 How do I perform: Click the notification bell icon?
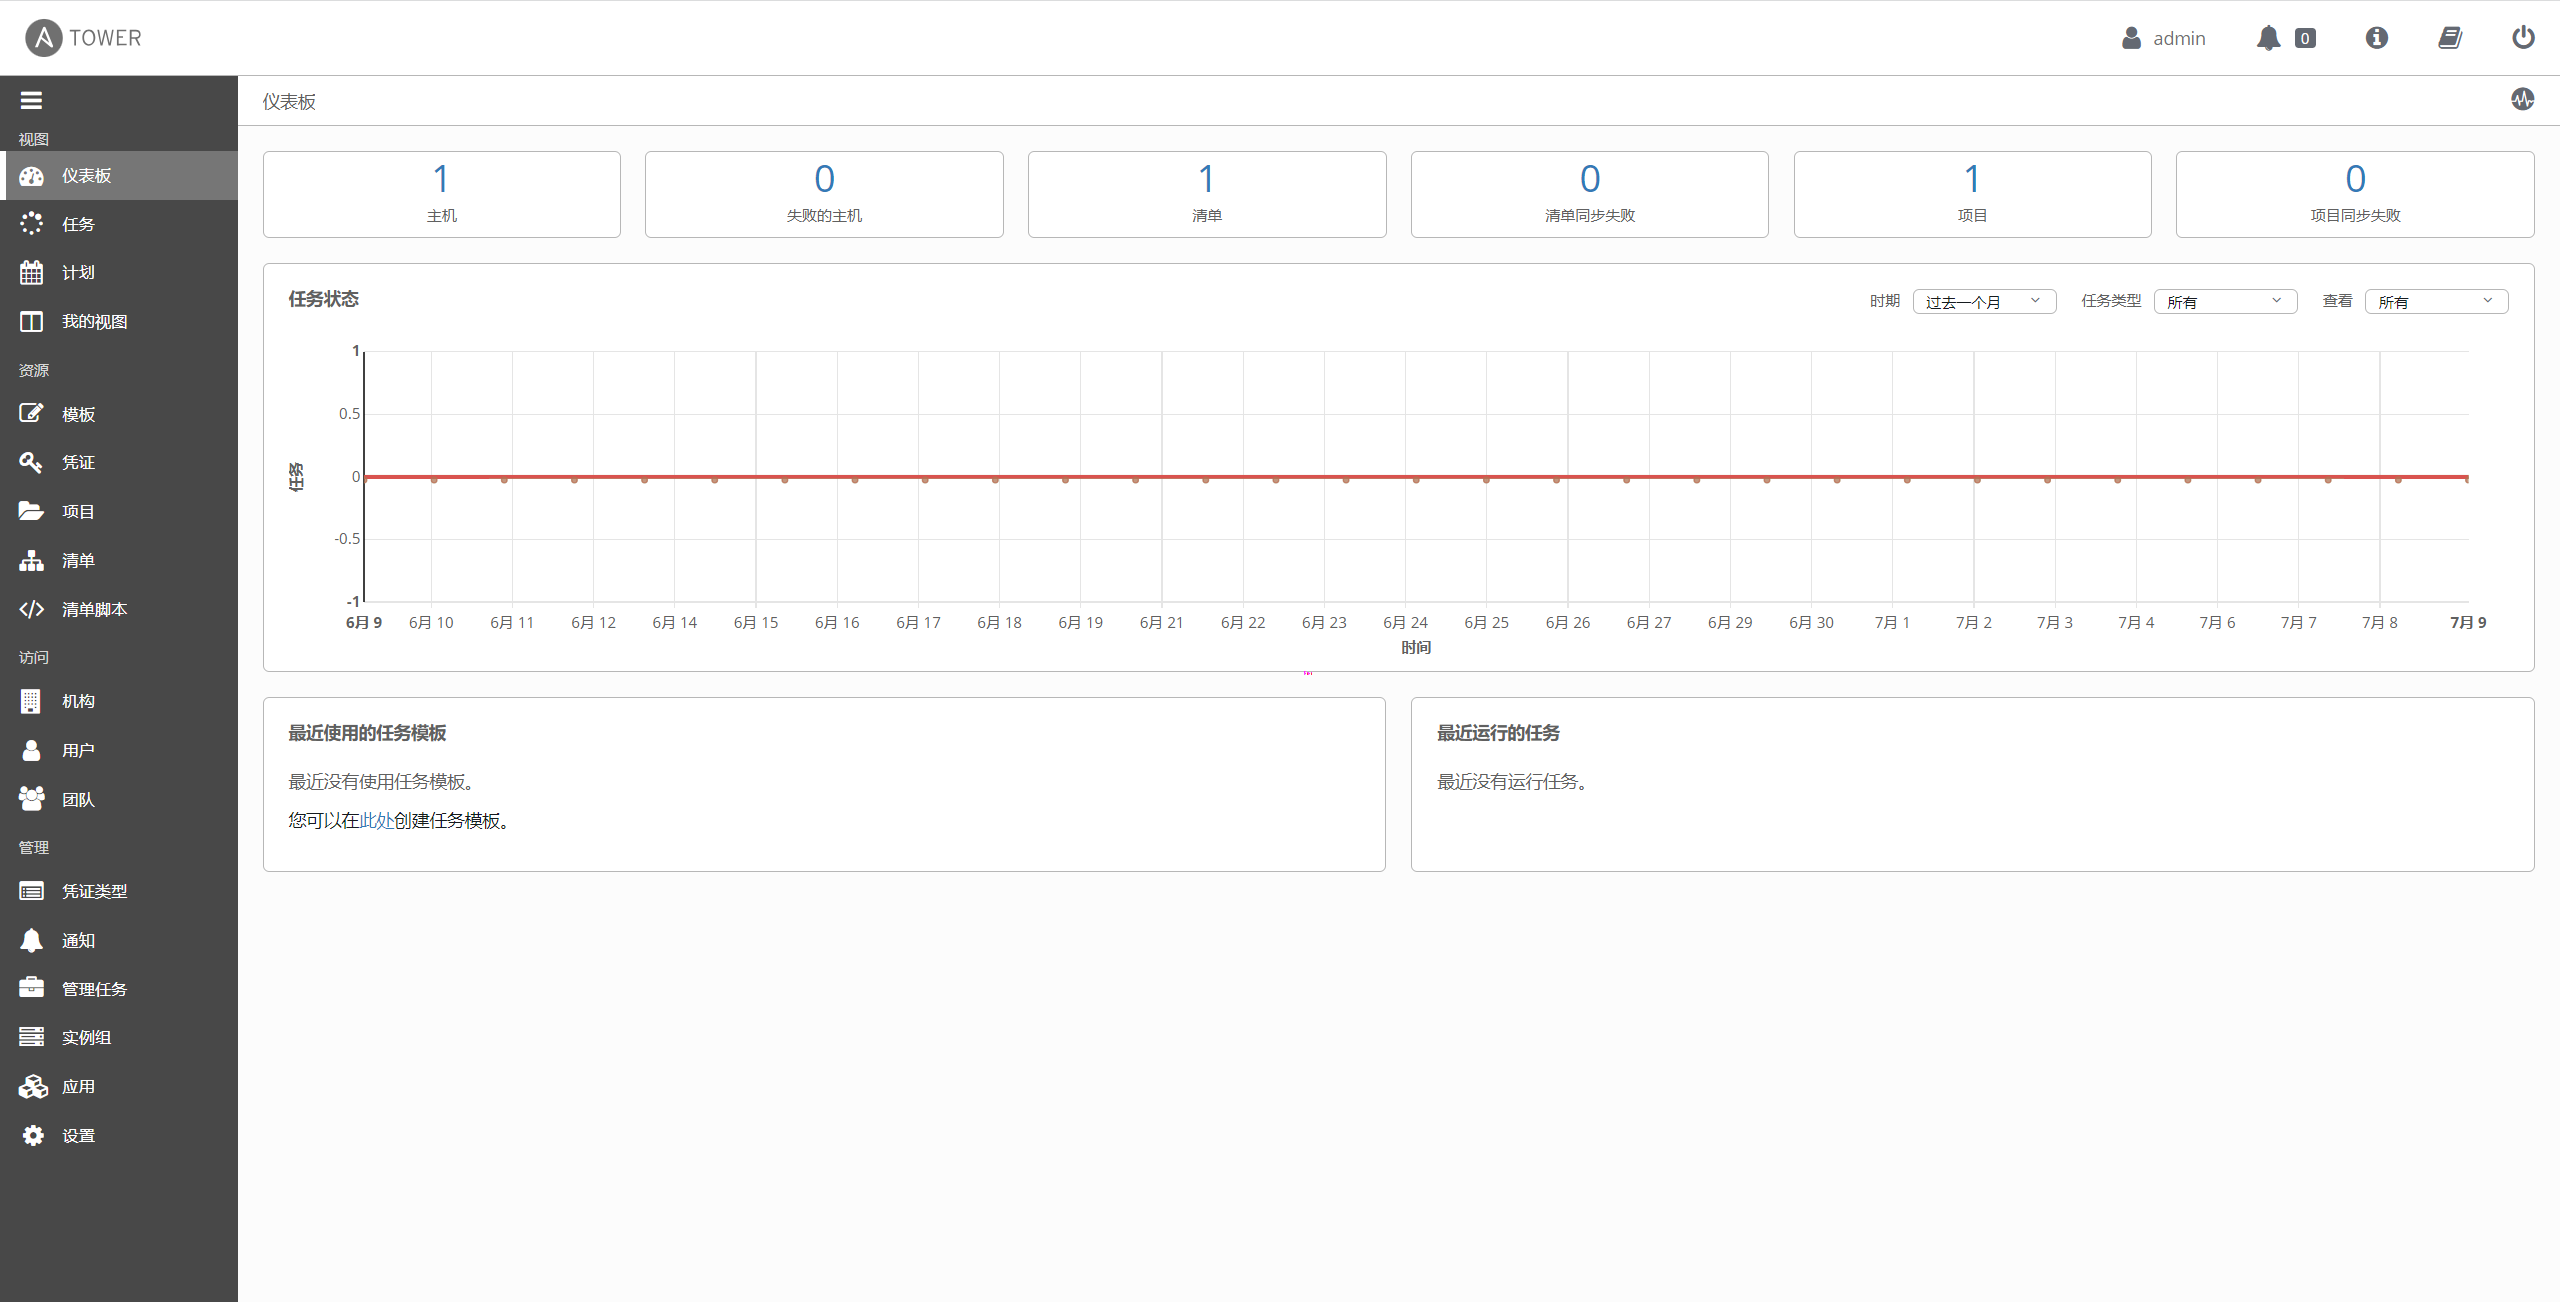click(2268, 38)
